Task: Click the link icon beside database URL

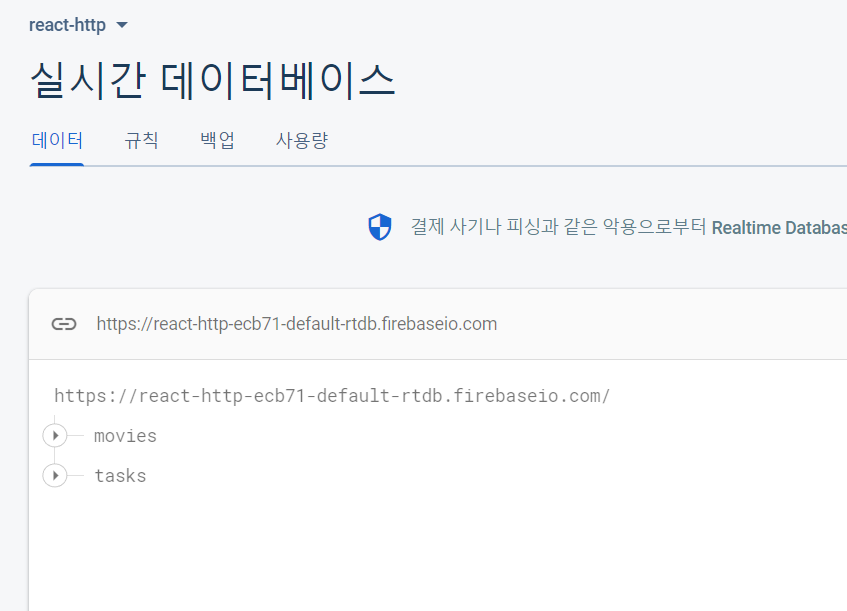Action: [x=64, y=324]
